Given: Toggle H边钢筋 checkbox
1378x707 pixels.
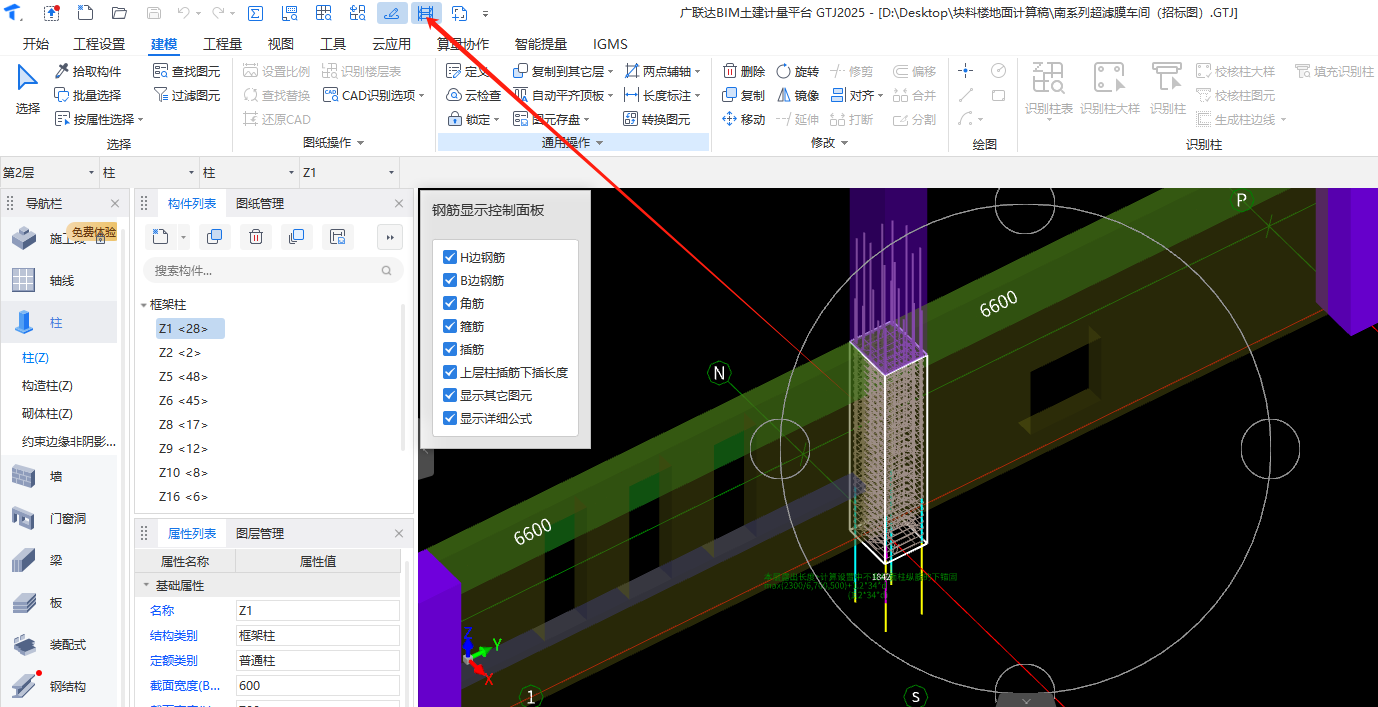Looking at the screenshot, I should coord(450,257).
